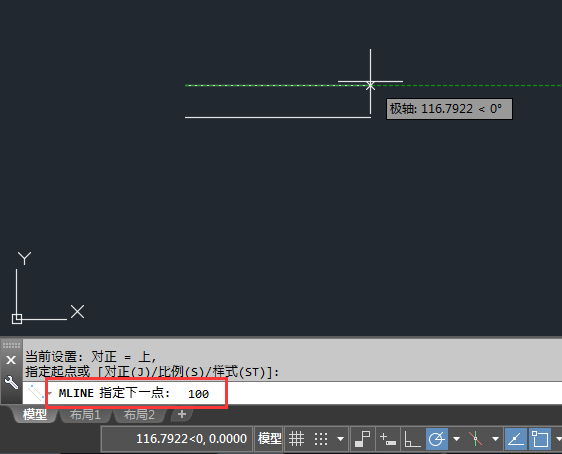562x454 pixels.
Task: Close the command line window
Action: point(11,360)
